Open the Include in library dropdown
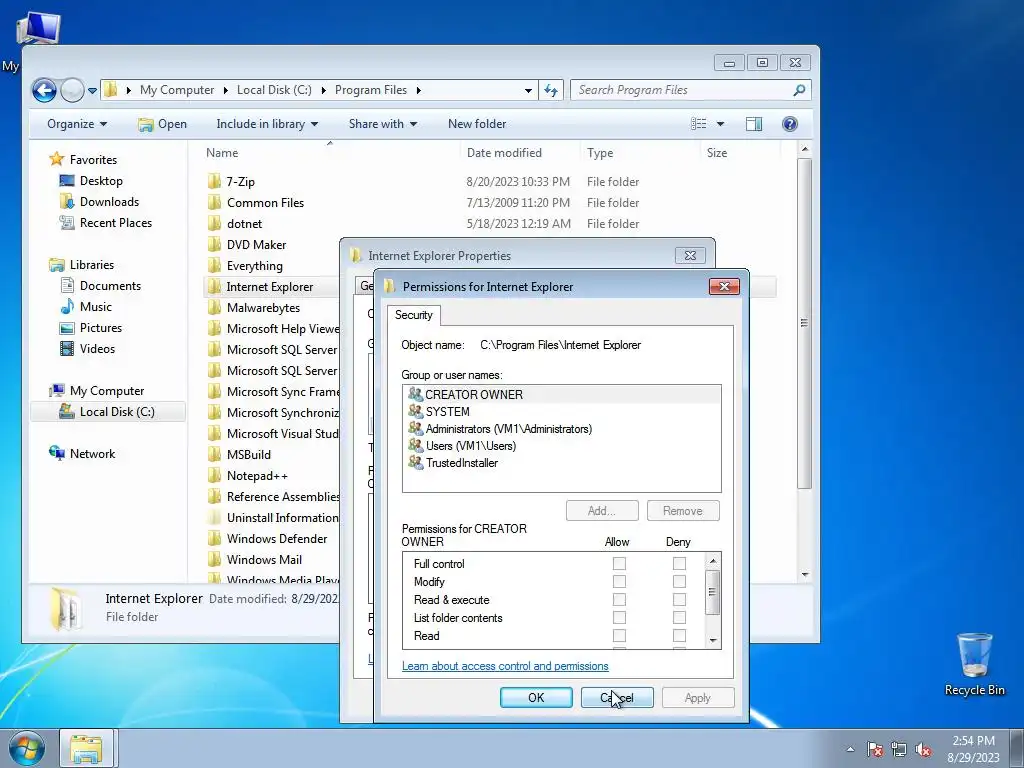The width and height of the screenshot is (1024, 768). pyautogui.click(x=267, y=124)
